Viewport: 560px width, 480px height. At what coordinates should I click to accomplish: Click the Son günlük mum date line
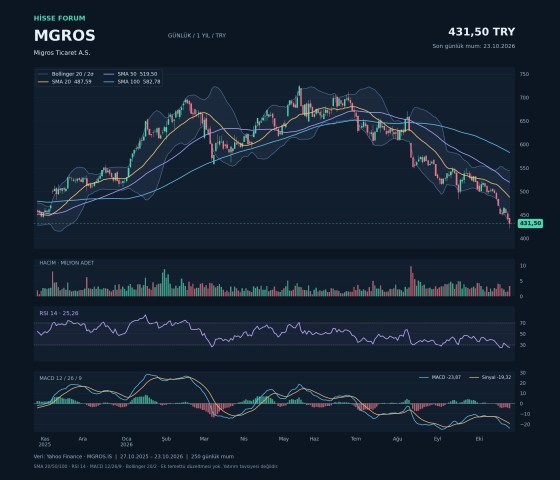coord(474,46)
